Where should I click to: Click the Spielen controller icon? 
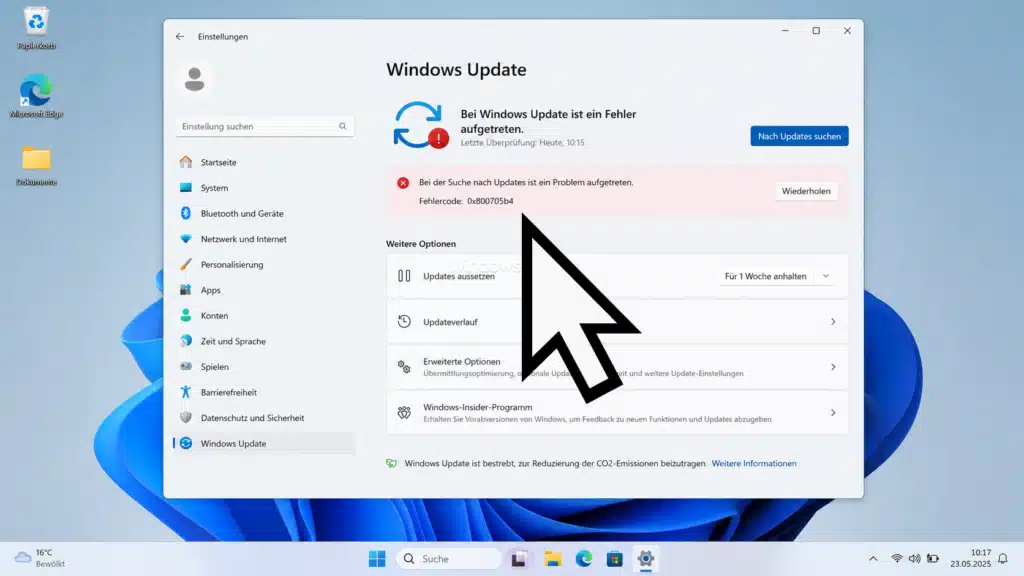click(x=185, y=366)
